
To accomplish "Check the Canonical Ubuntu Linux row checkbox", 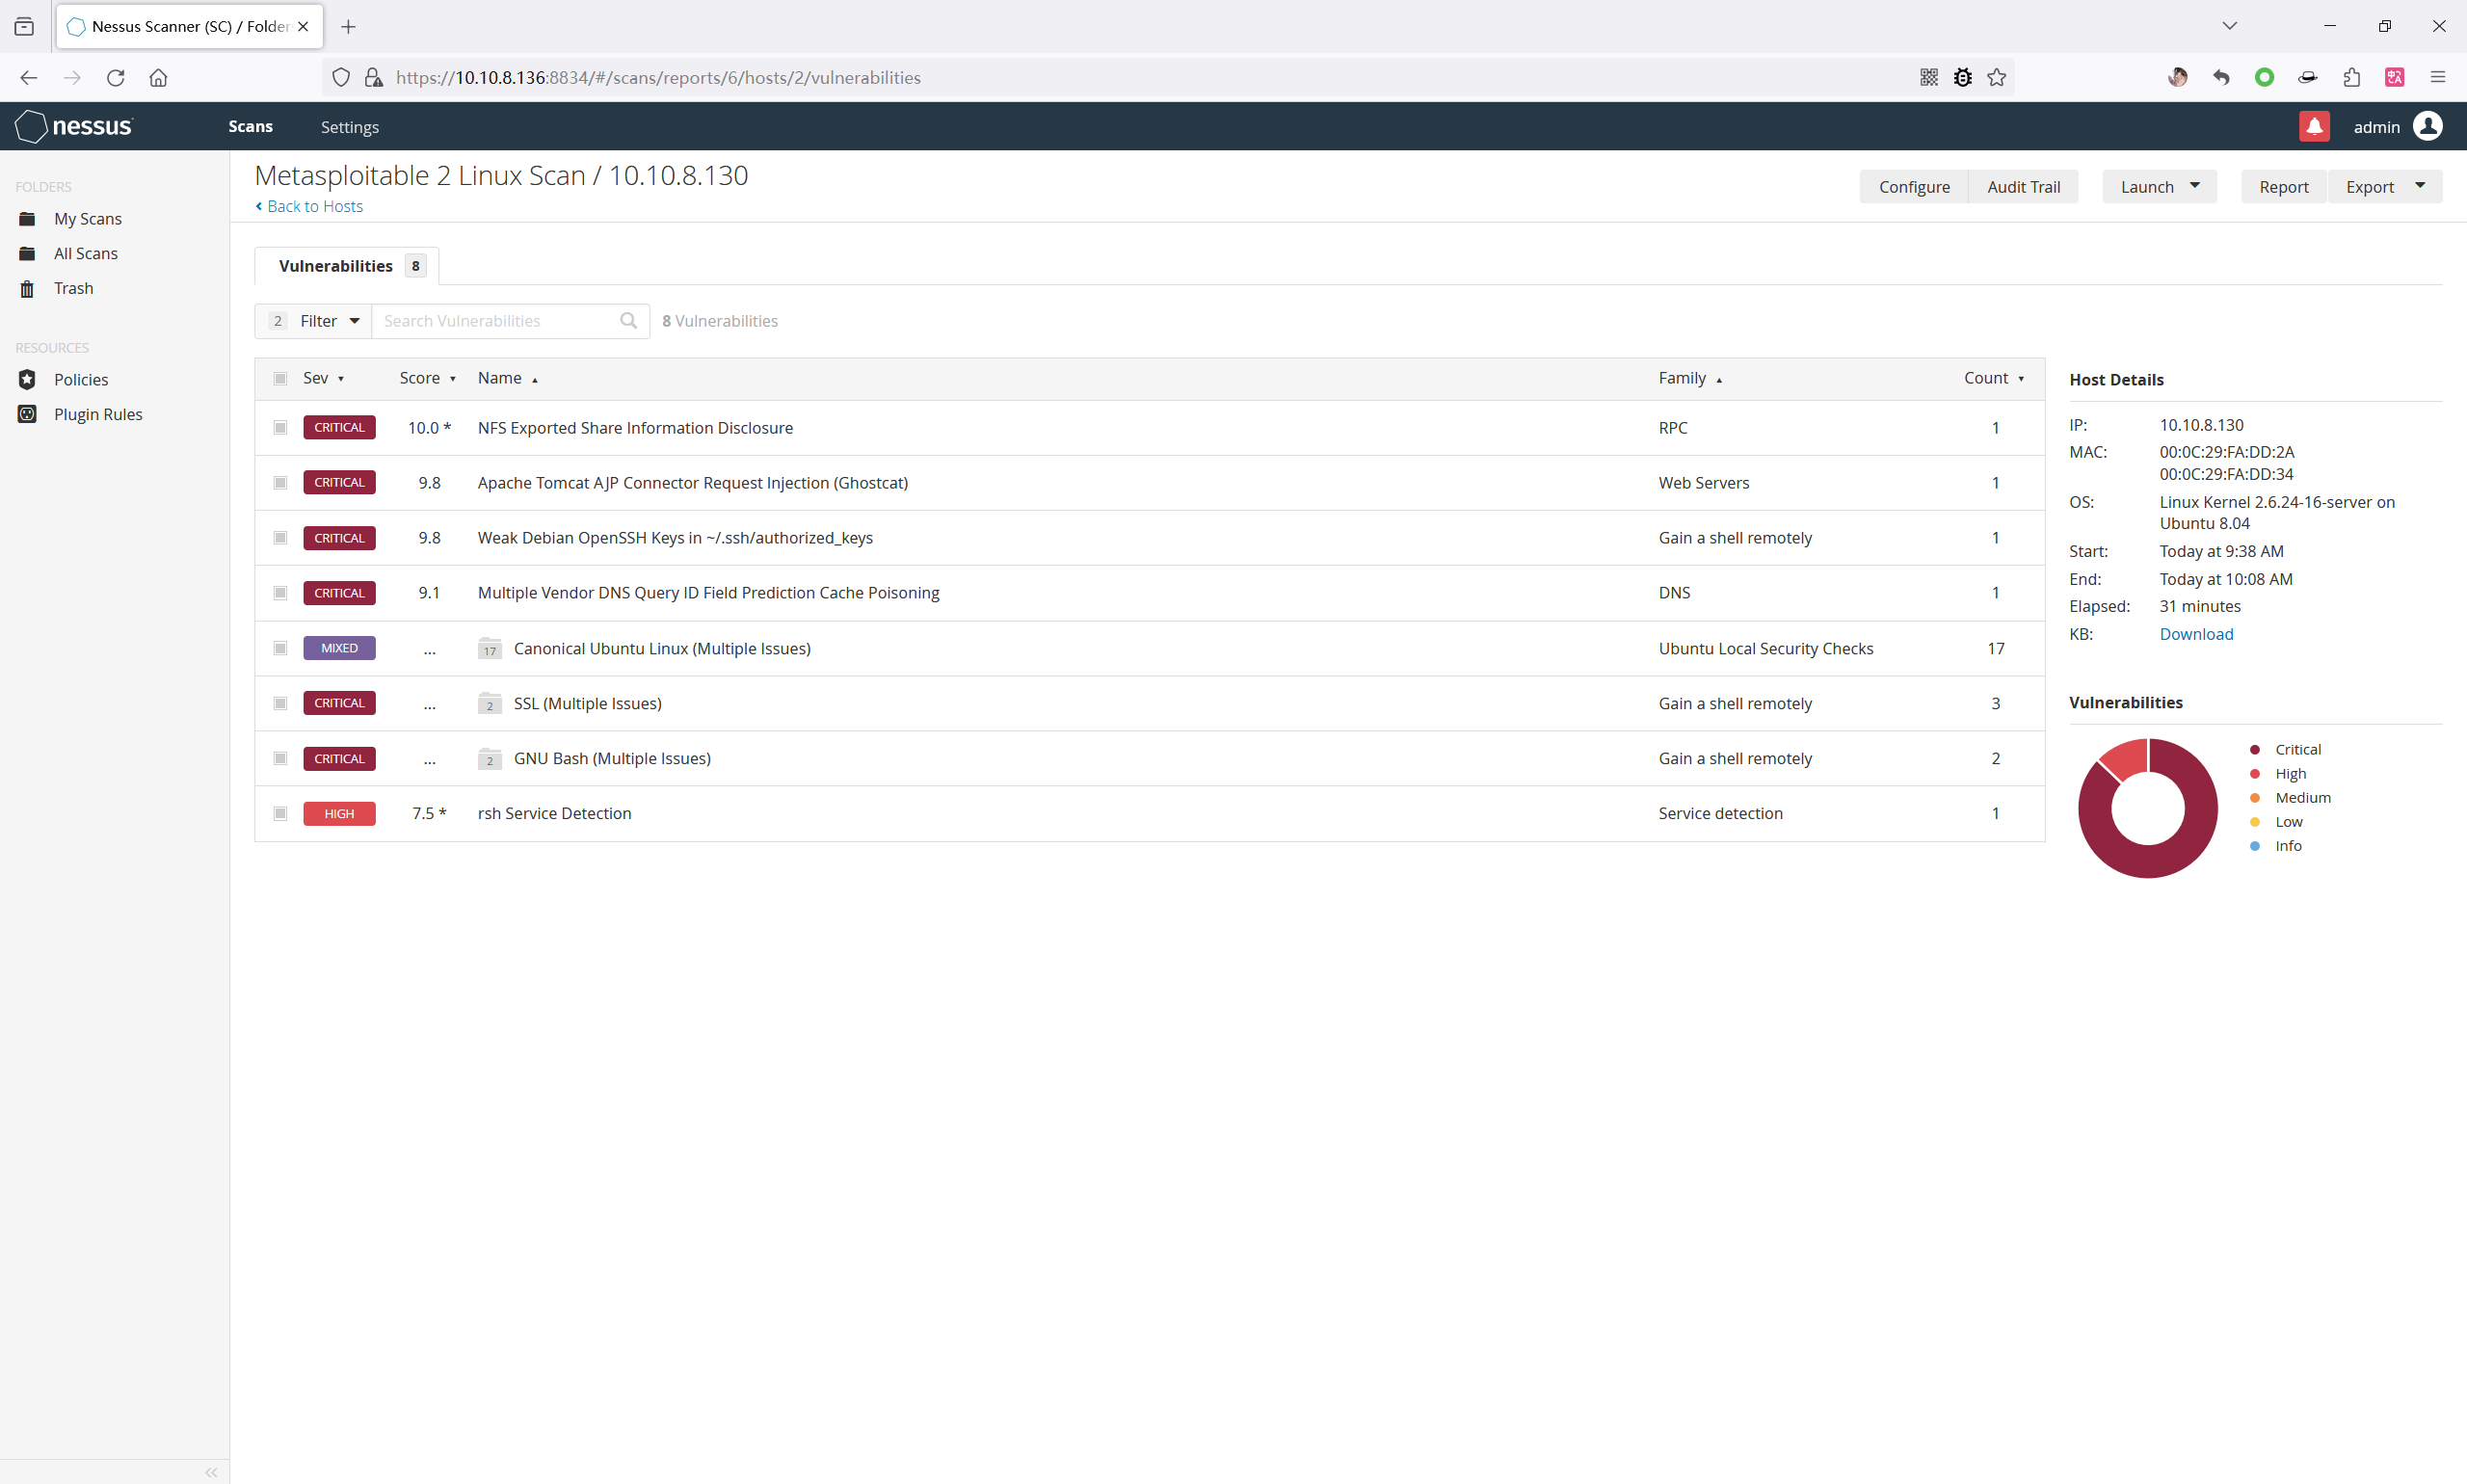I will click(280, 649).
